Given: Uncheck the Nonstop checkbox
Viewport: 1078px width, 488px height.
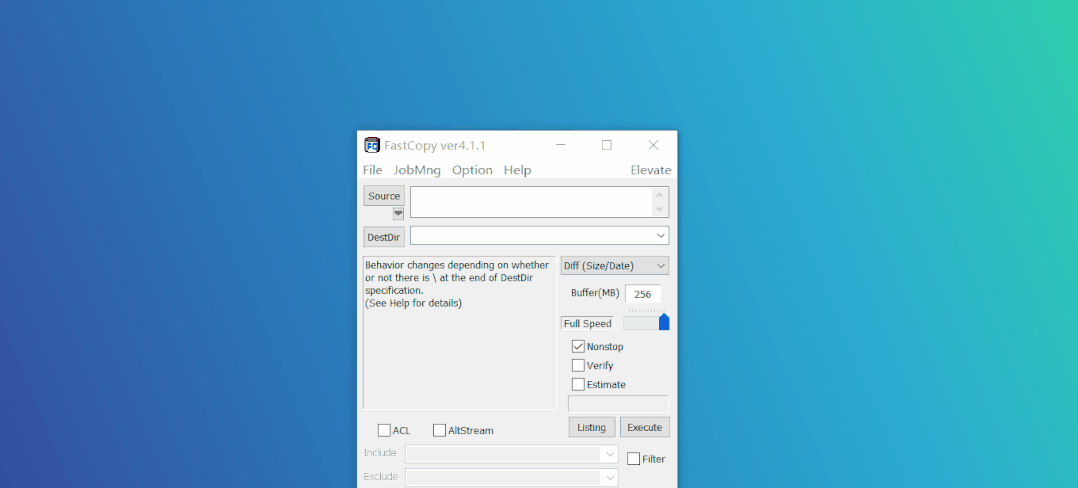Looking at the screenshot, I should (578, 346).
